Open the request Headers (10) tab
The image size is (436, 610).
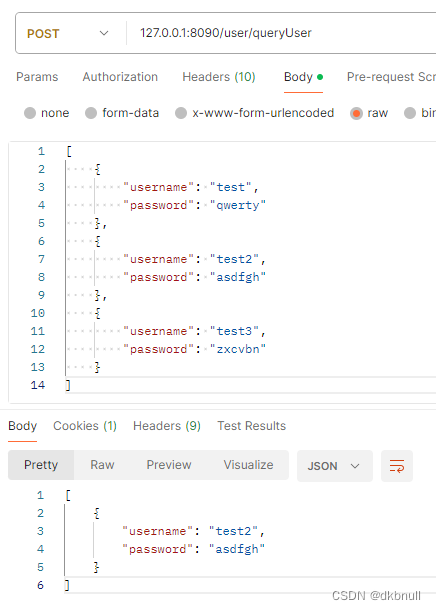(x=219, y=77)
